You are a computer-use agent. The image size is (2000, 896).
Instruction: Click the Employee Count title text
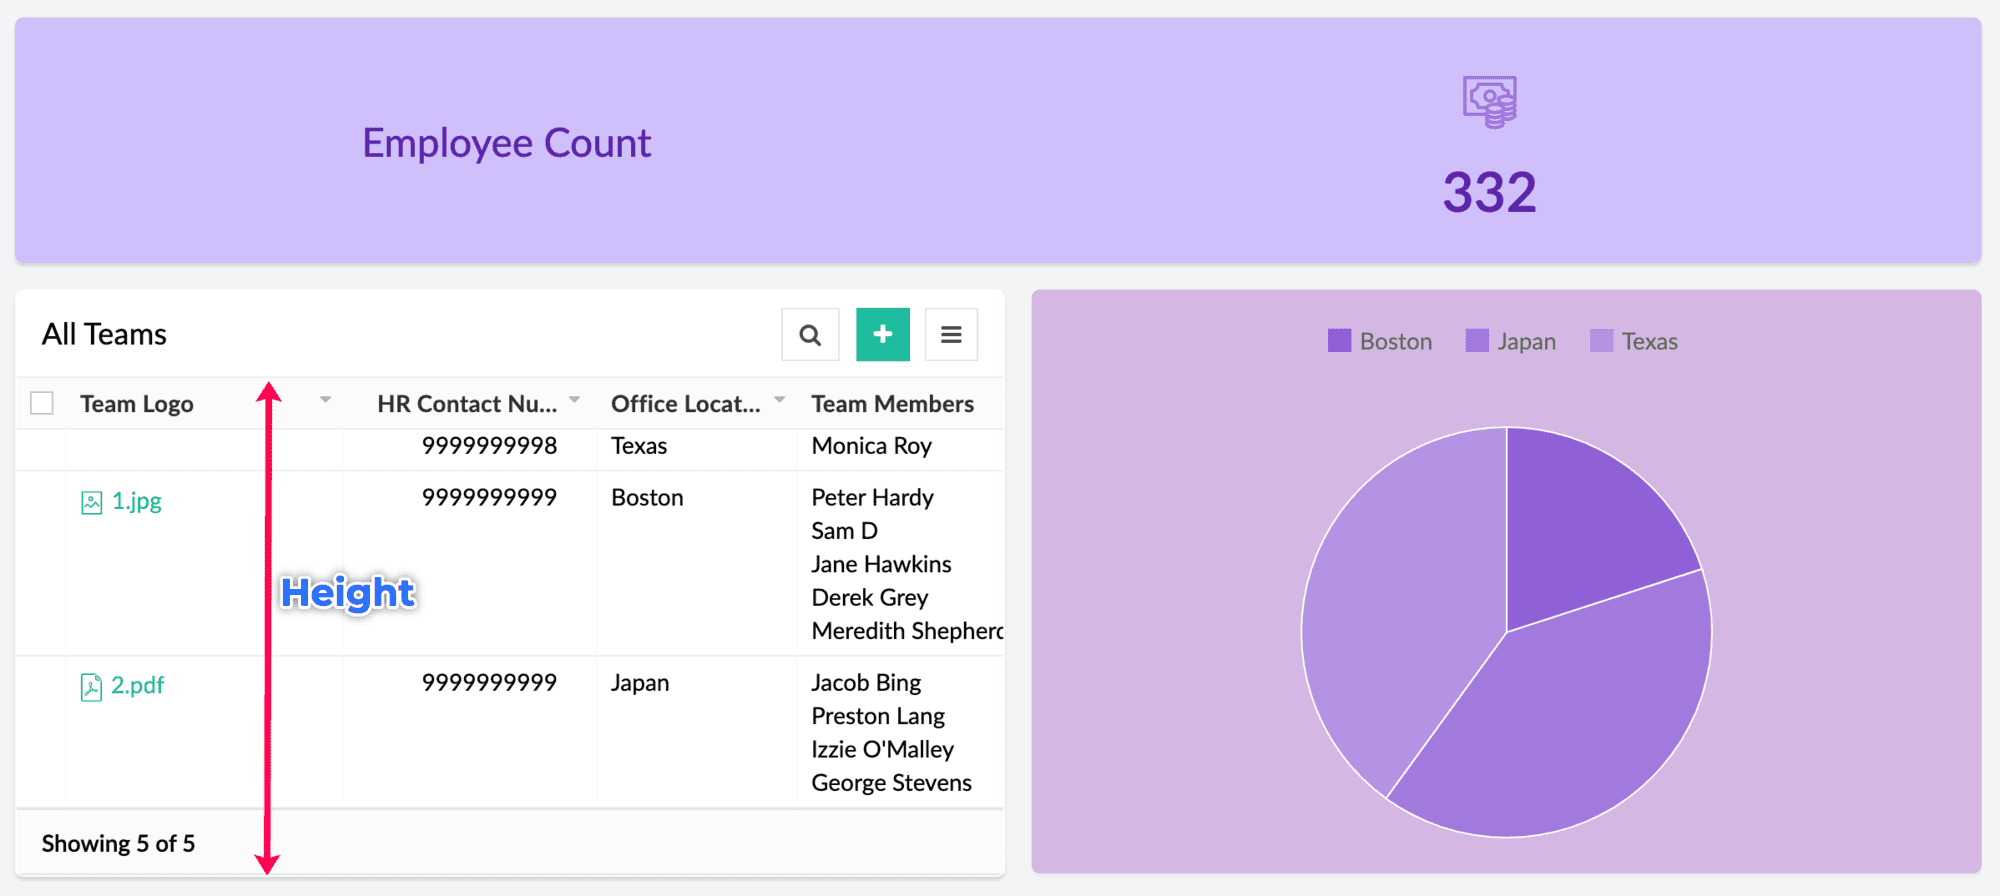click(x=506, y=143)
